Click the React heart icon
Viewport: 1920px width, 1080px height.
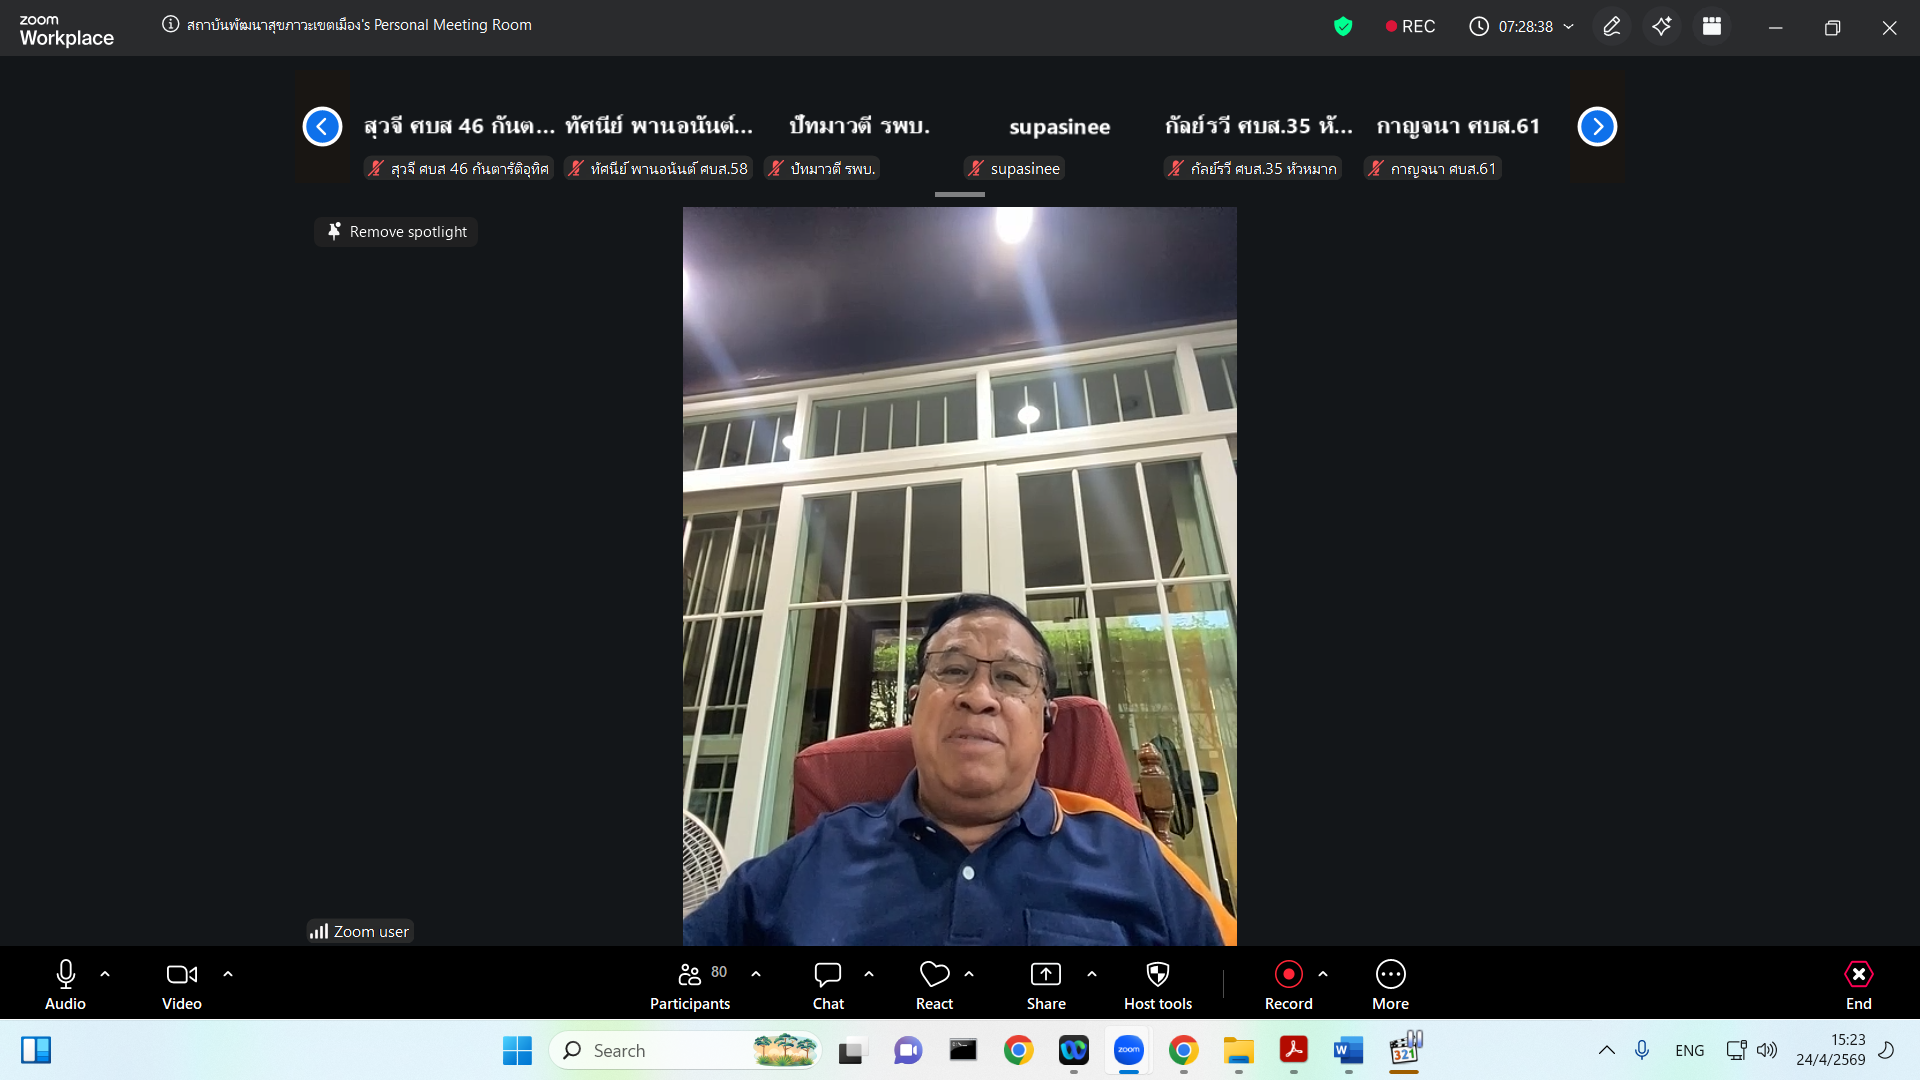click(934, 985)
